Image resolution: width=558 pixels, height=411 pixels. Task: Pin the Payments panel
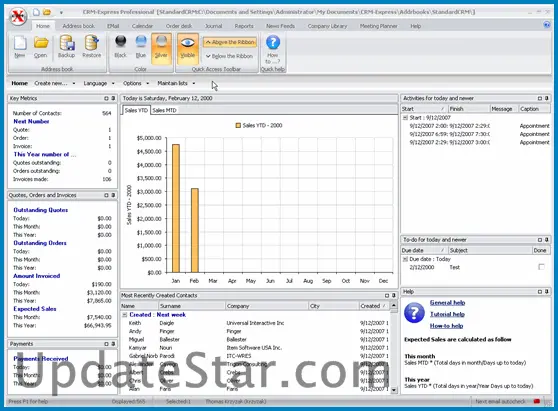[x=113, y=344]
